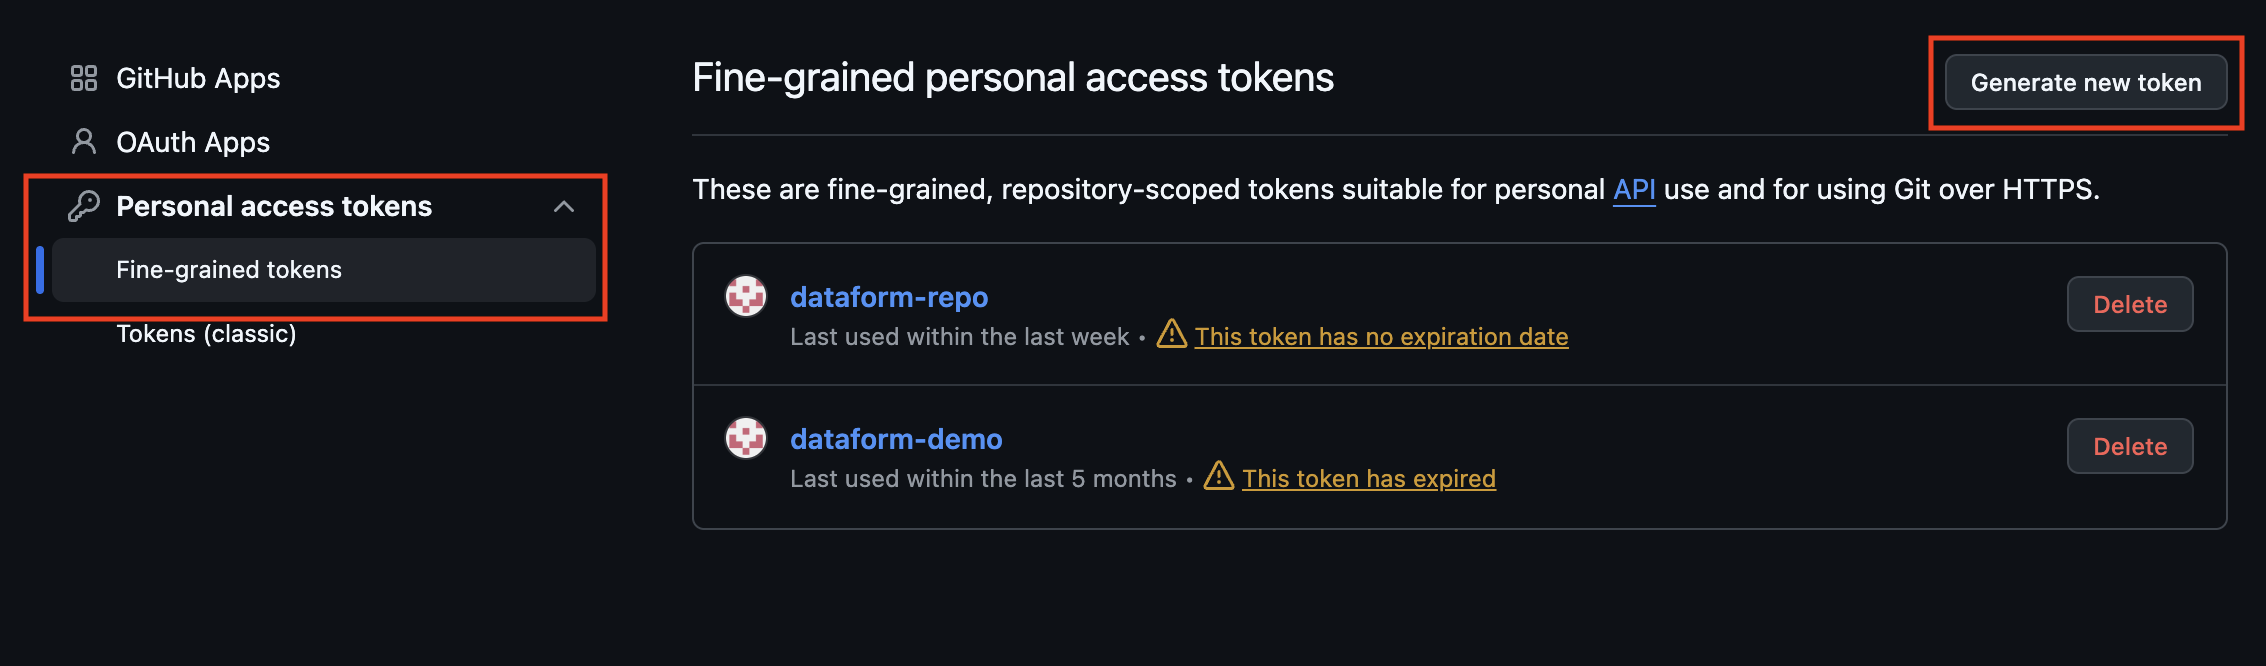Select Tokens (classic) in sidebar
2266x666 pixels.
(x=206, y=334)
